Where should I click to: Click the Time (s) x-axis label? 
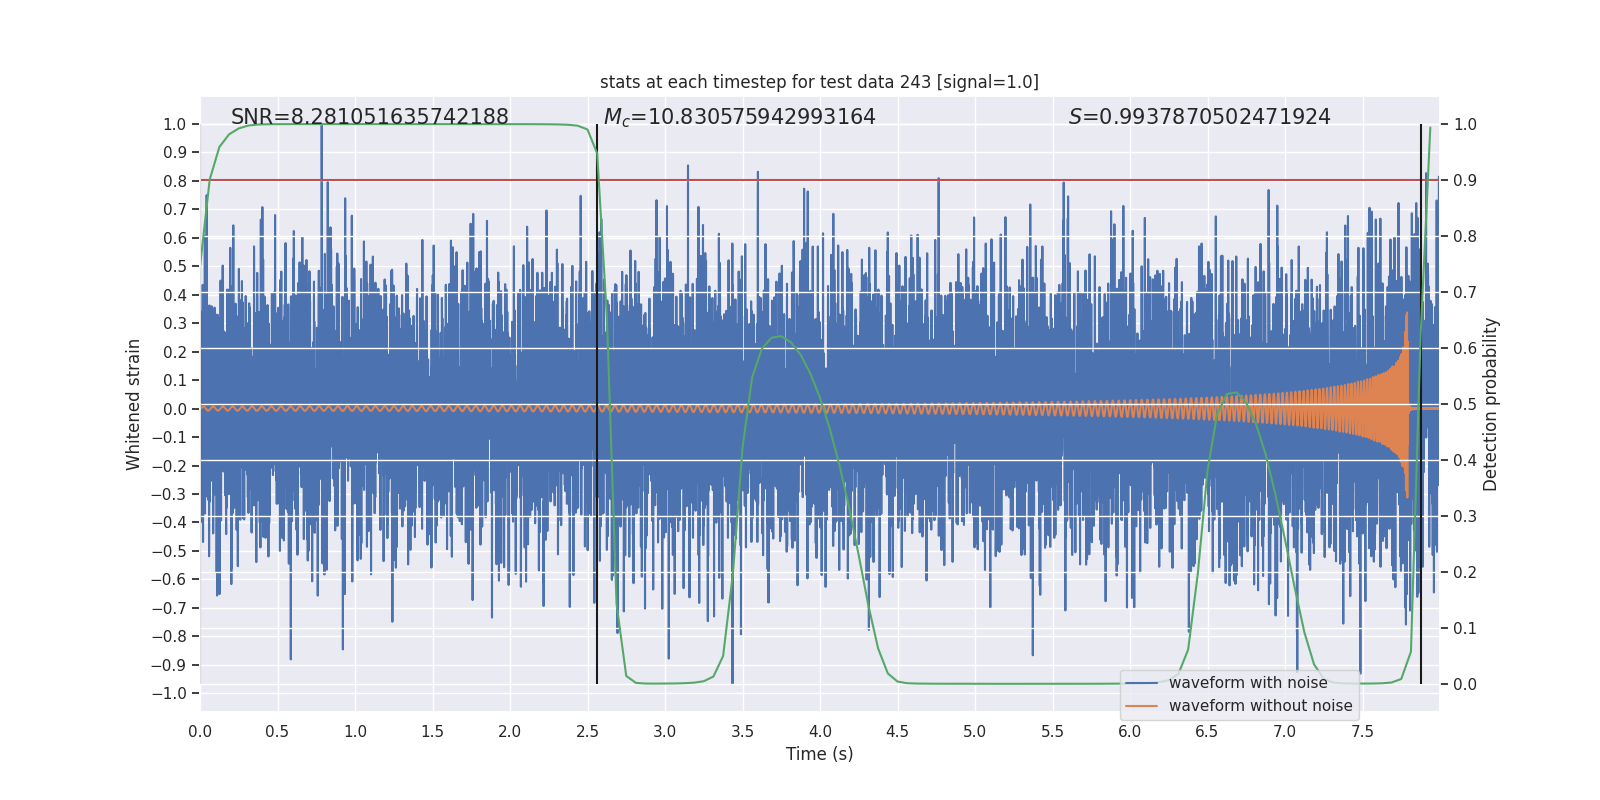[820, 754]
